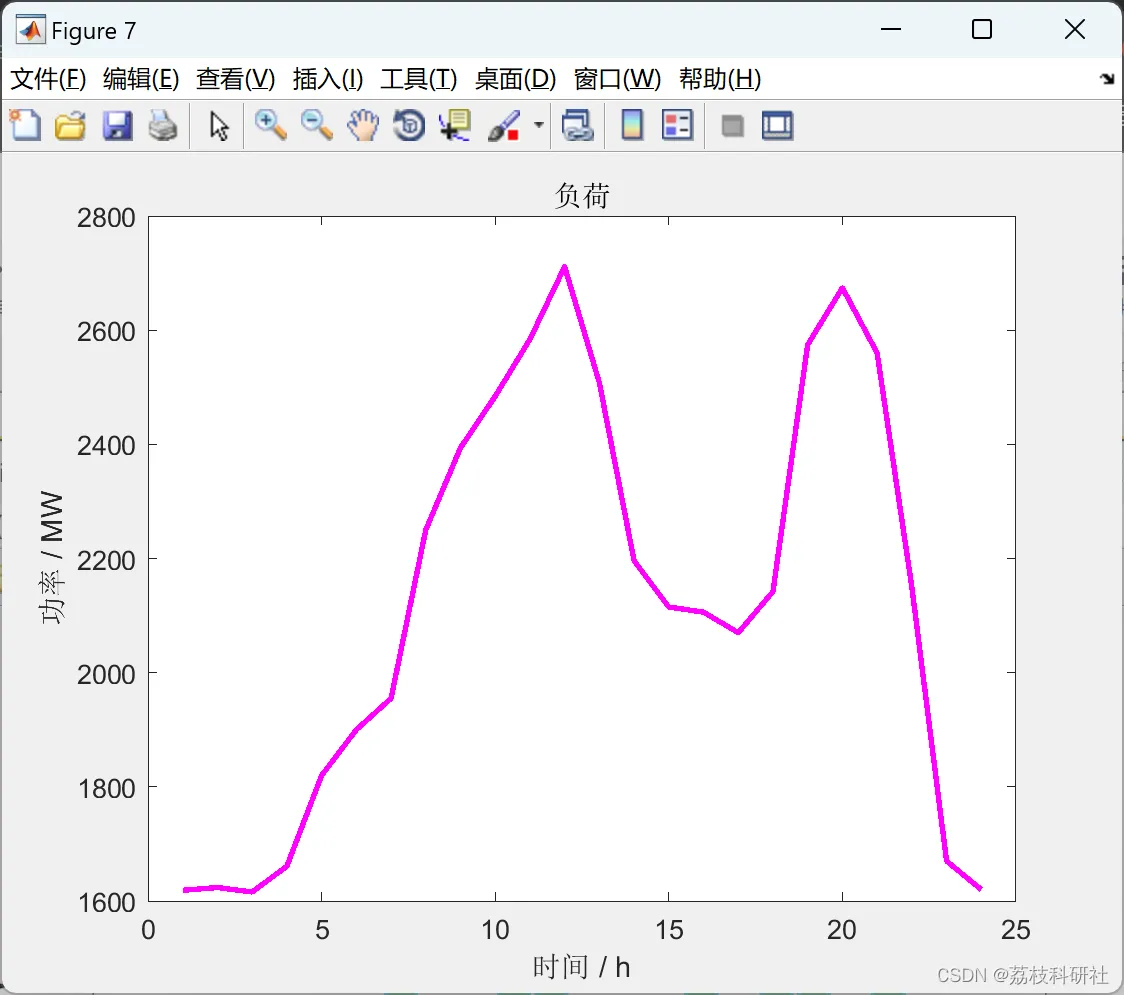The width and height of the screenshot is (1124, 995).
Task: Click the y-axis tick label 1600
Action: pyautogui.click(x=106, y=903)
